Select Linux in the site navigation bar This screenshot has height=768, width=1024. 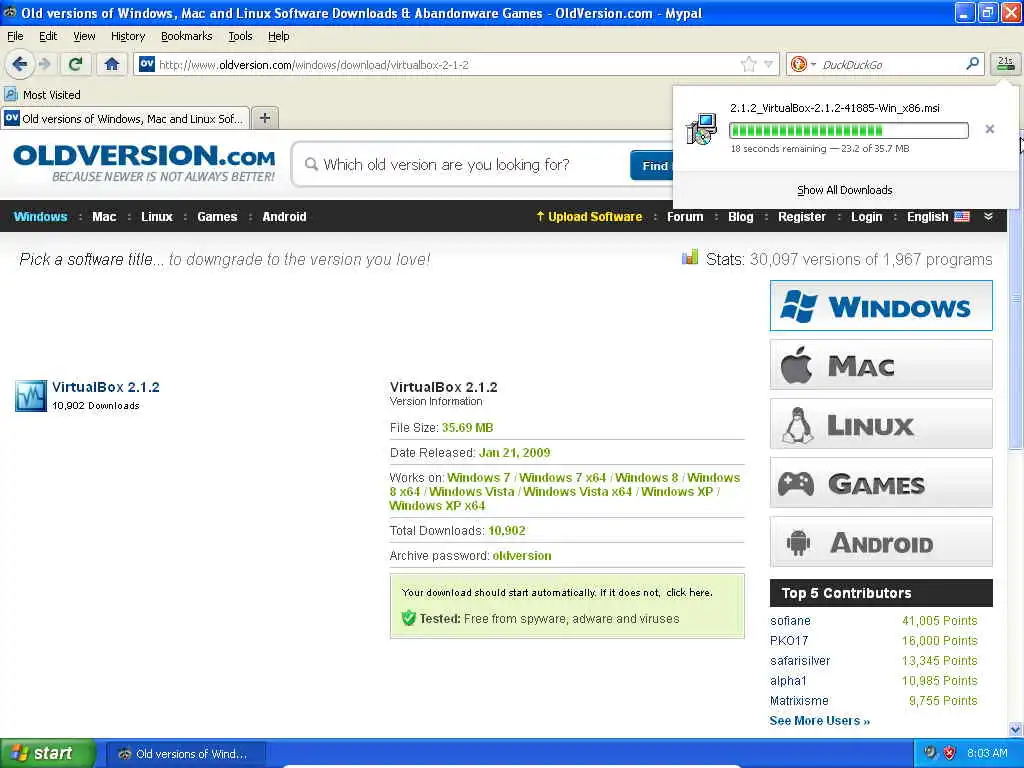click(157, 217)
